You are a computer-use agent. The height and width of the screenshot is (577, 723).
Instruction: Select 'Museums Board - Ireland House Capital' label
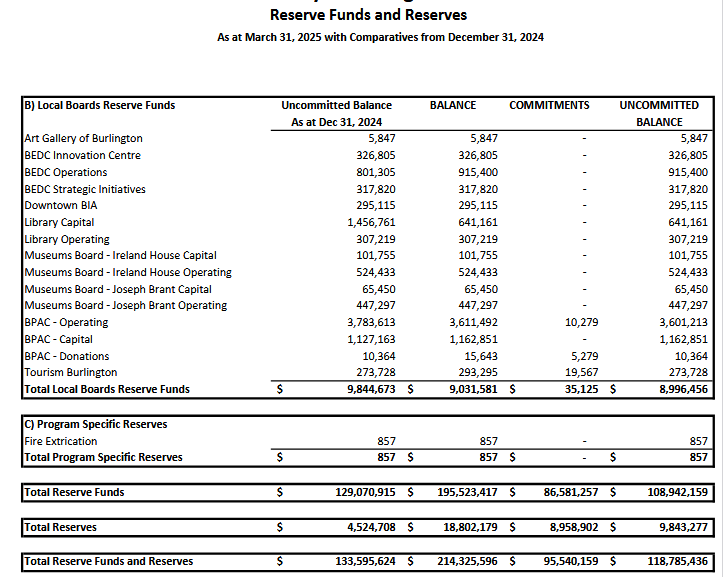(x=120, y=256)
